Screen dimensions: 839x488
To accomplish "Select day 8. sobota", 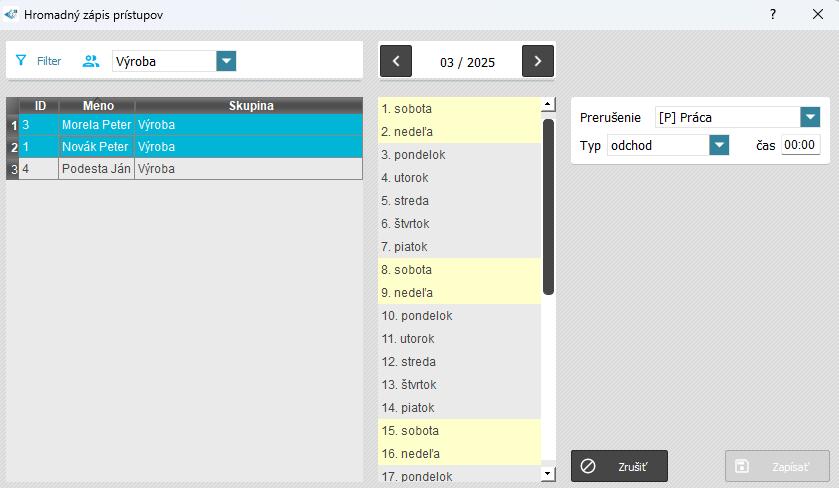I will [x=459, y=270].
